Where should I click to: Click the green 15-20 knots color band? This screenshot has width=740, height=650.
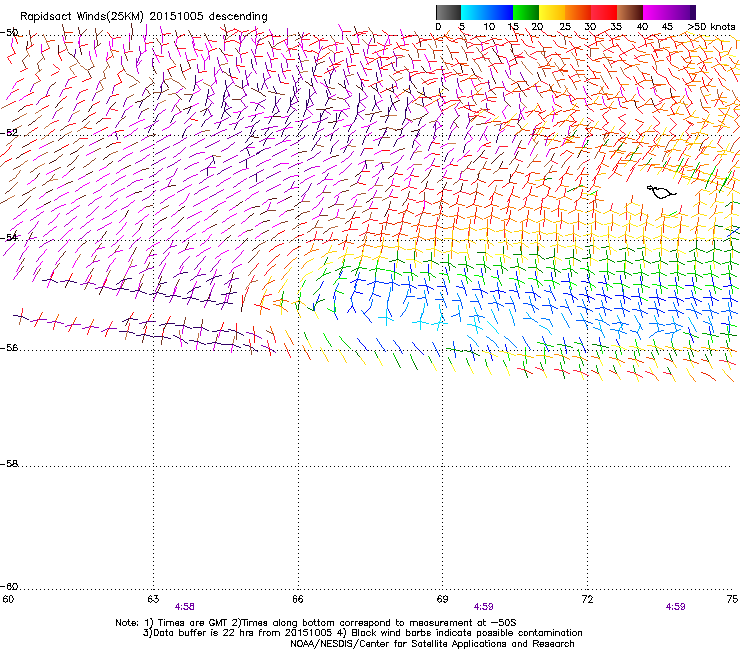click(x=526, y=12)
